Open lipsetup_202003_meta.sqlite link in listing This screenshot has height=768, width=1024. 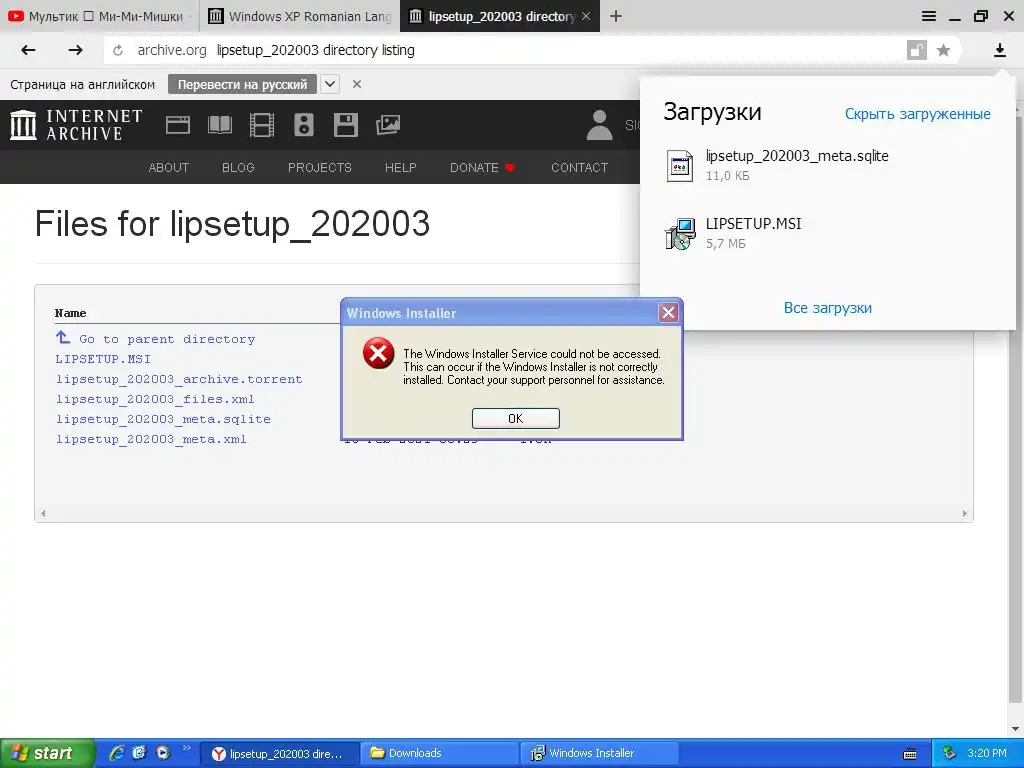point(163,419)
